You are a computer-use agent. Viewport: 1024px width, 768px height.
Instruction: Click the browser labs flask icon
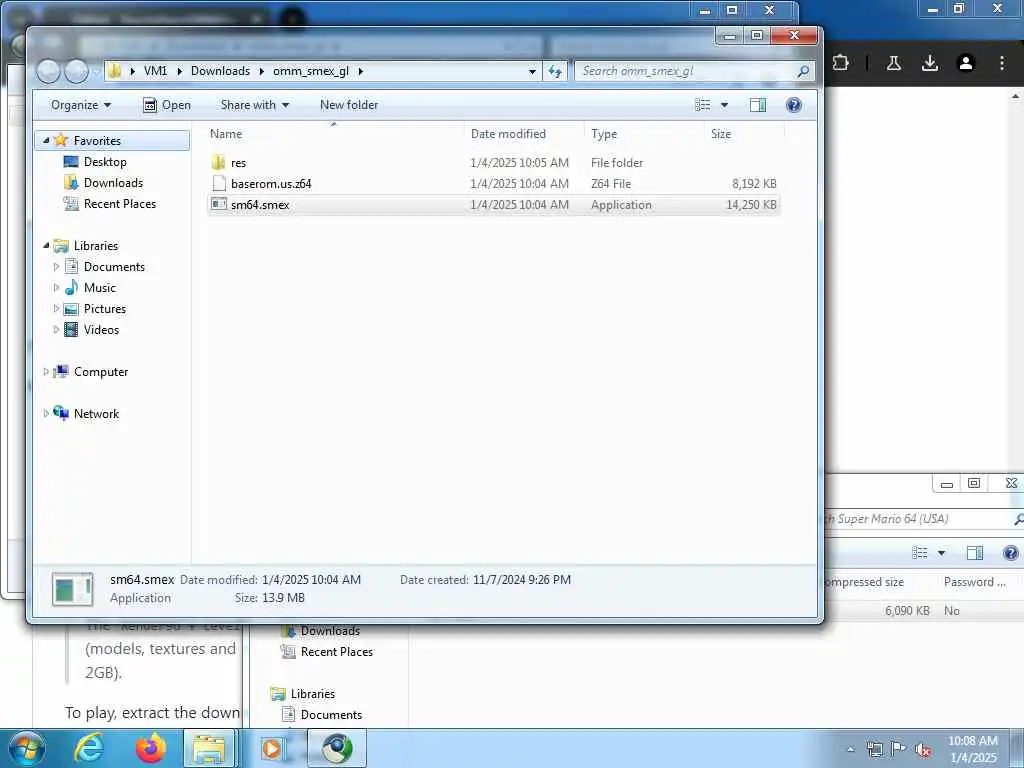point(894,63)
